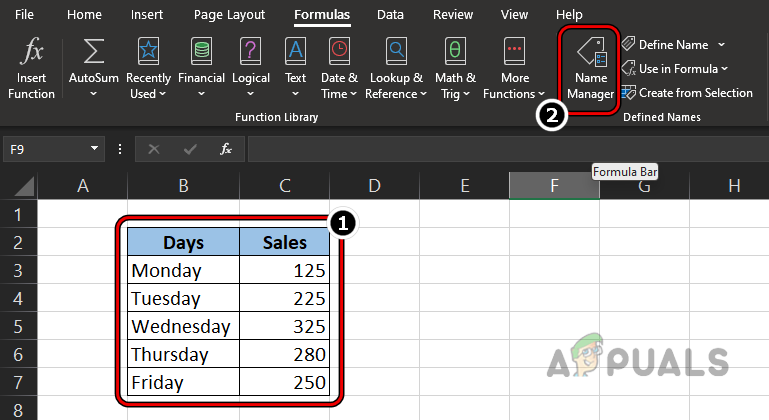Open Lookup & Reference functions icon
The width and height of the screenshot is (769, 420).
point(395,50)
